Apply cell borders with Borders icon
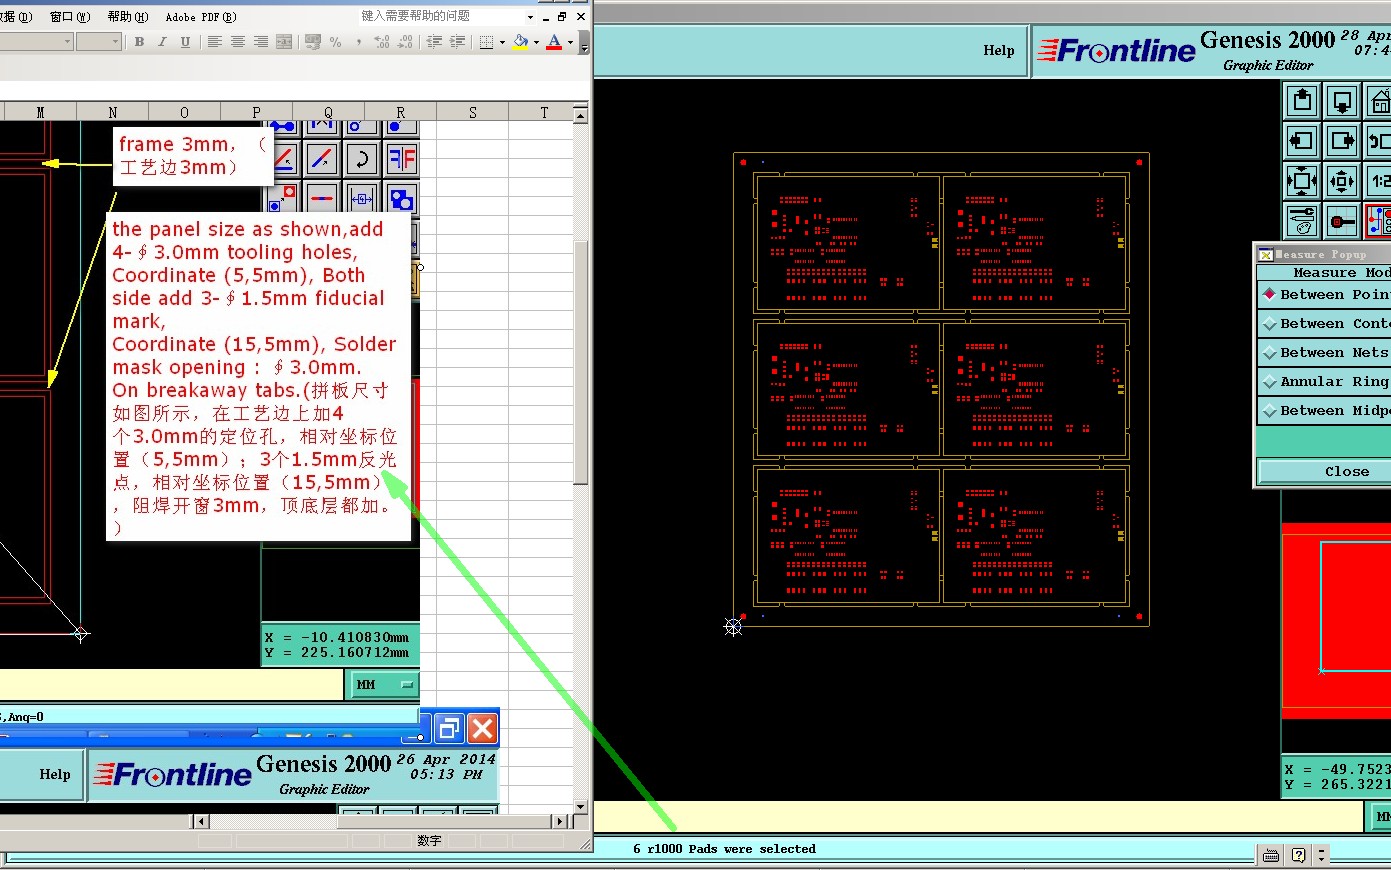This screenshot has height=870, width=1391. tap(486, 42)
